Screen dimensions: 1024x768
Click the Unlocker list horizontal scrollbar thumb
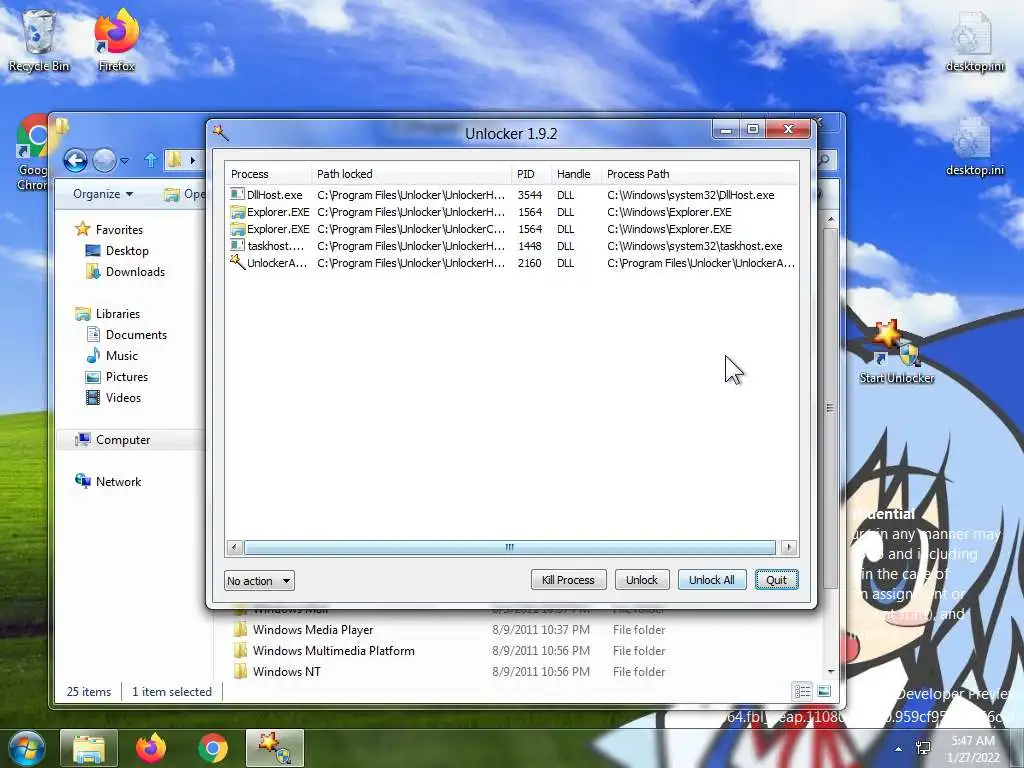click(509, 547)
